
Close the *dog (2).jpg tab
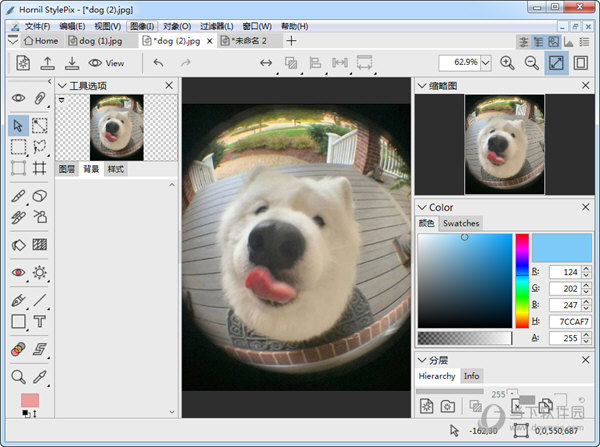point(209,41)
